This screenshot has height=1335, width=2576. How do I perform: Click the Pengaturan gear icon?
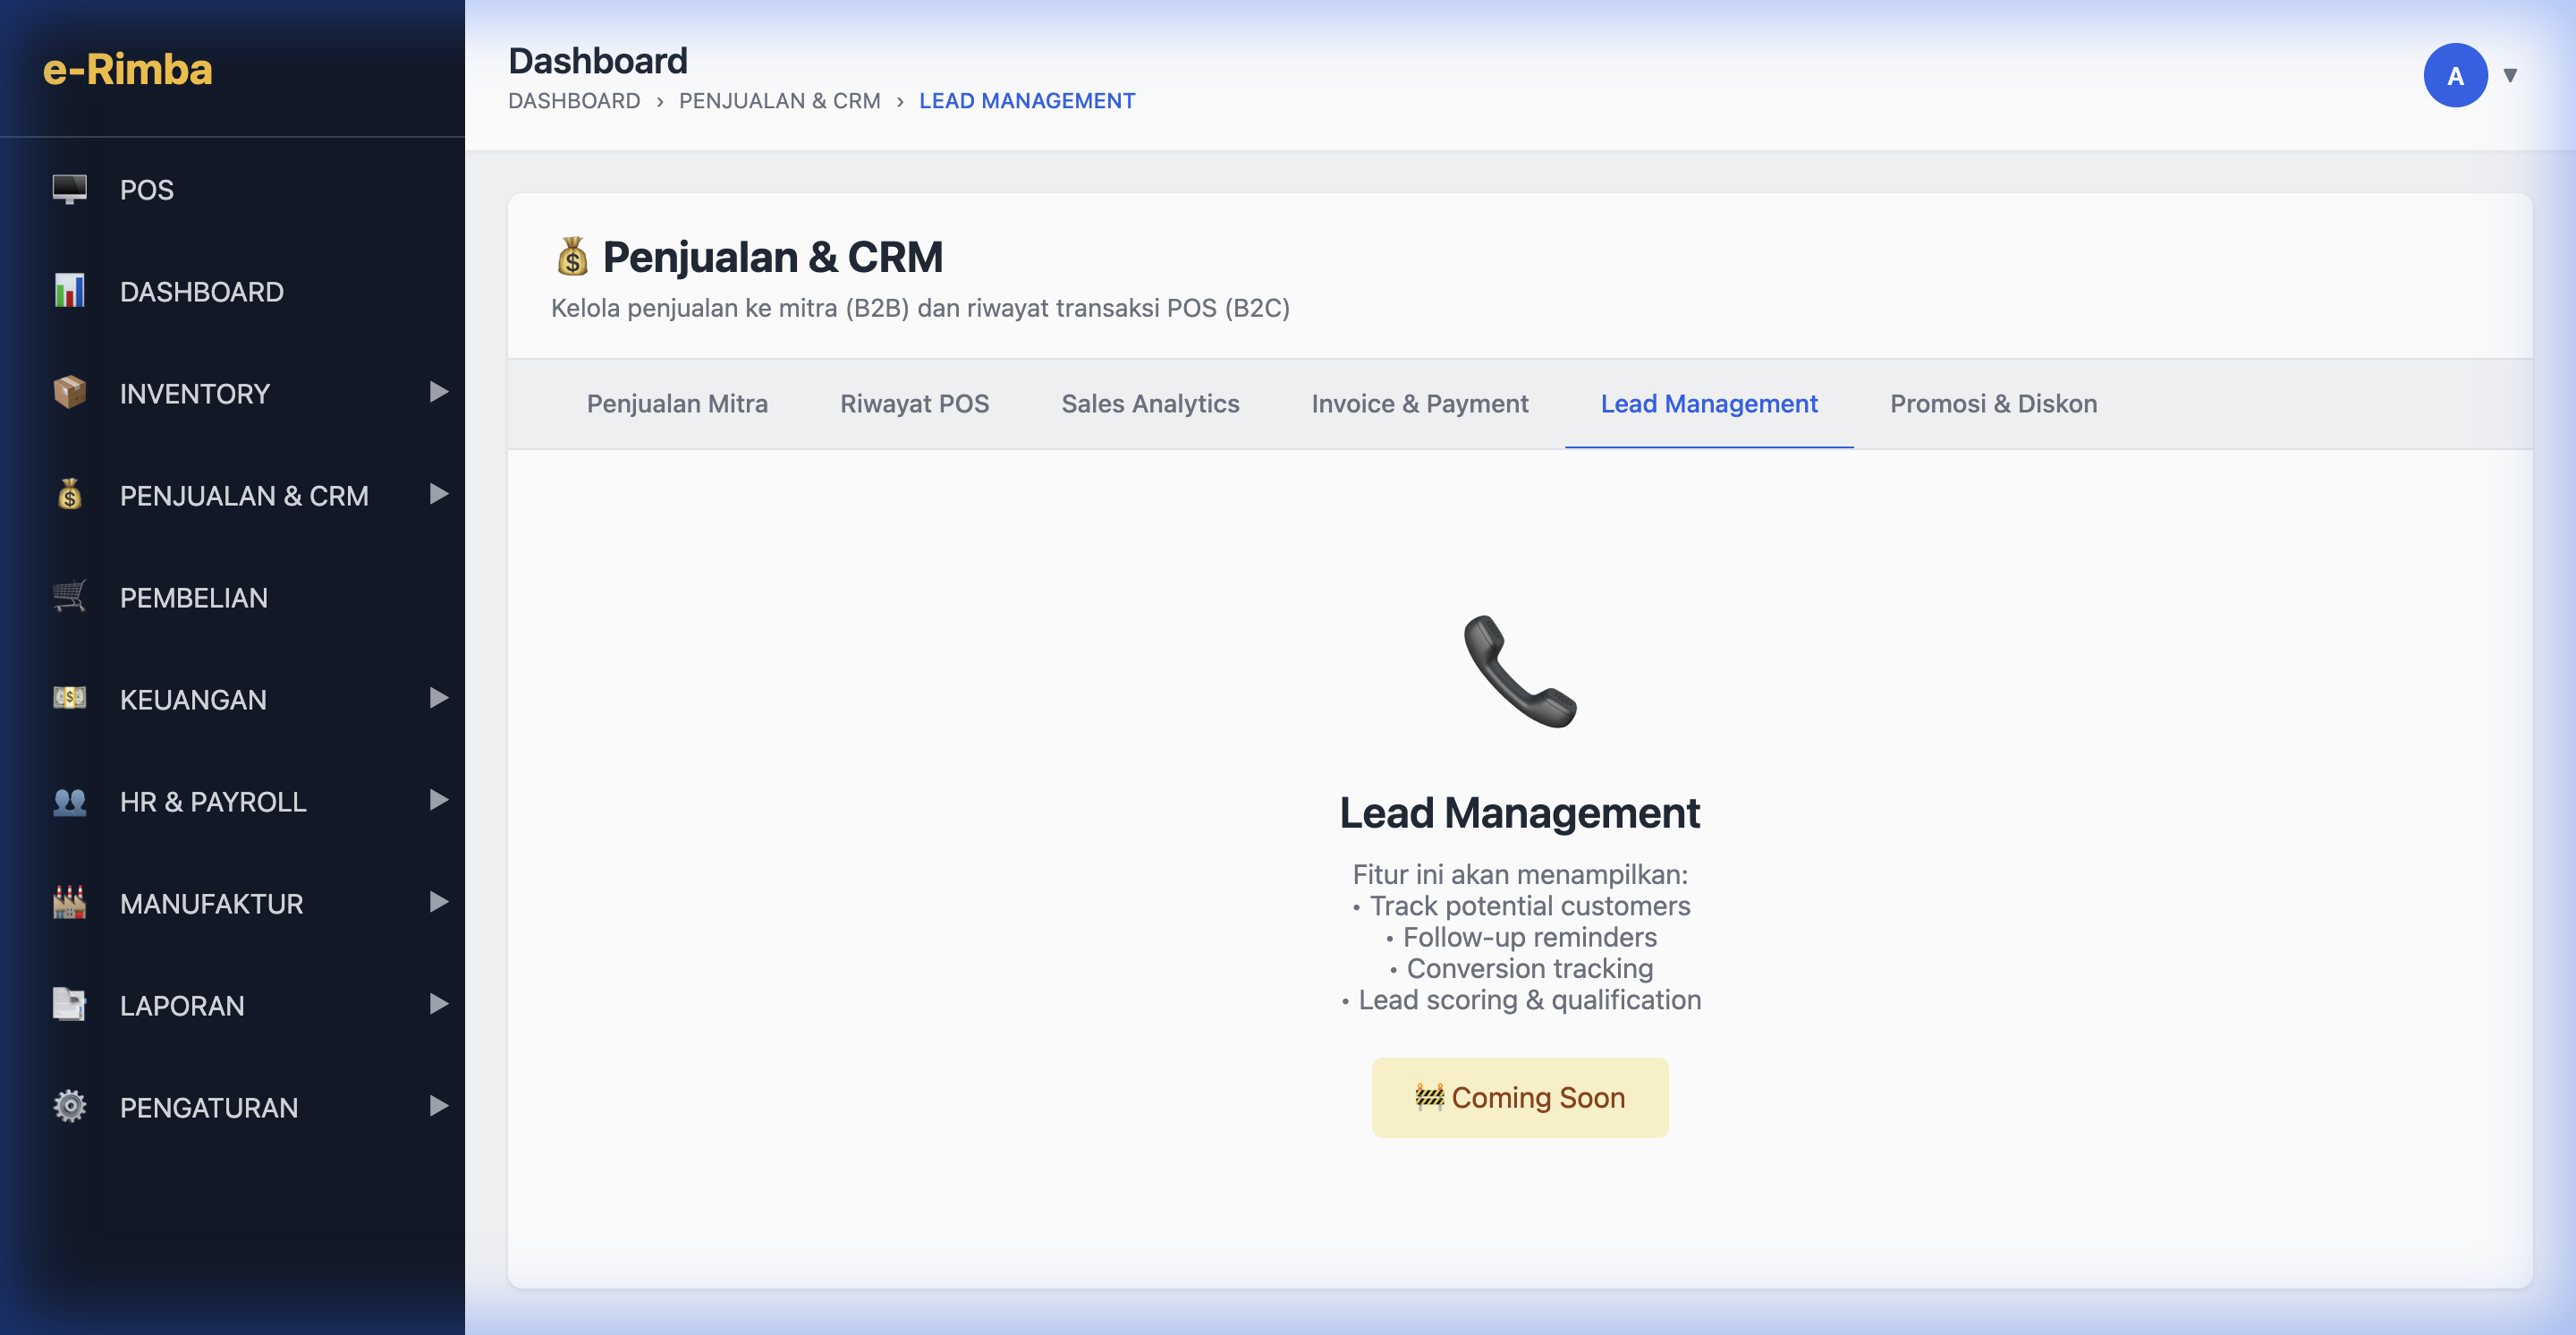69,1107
